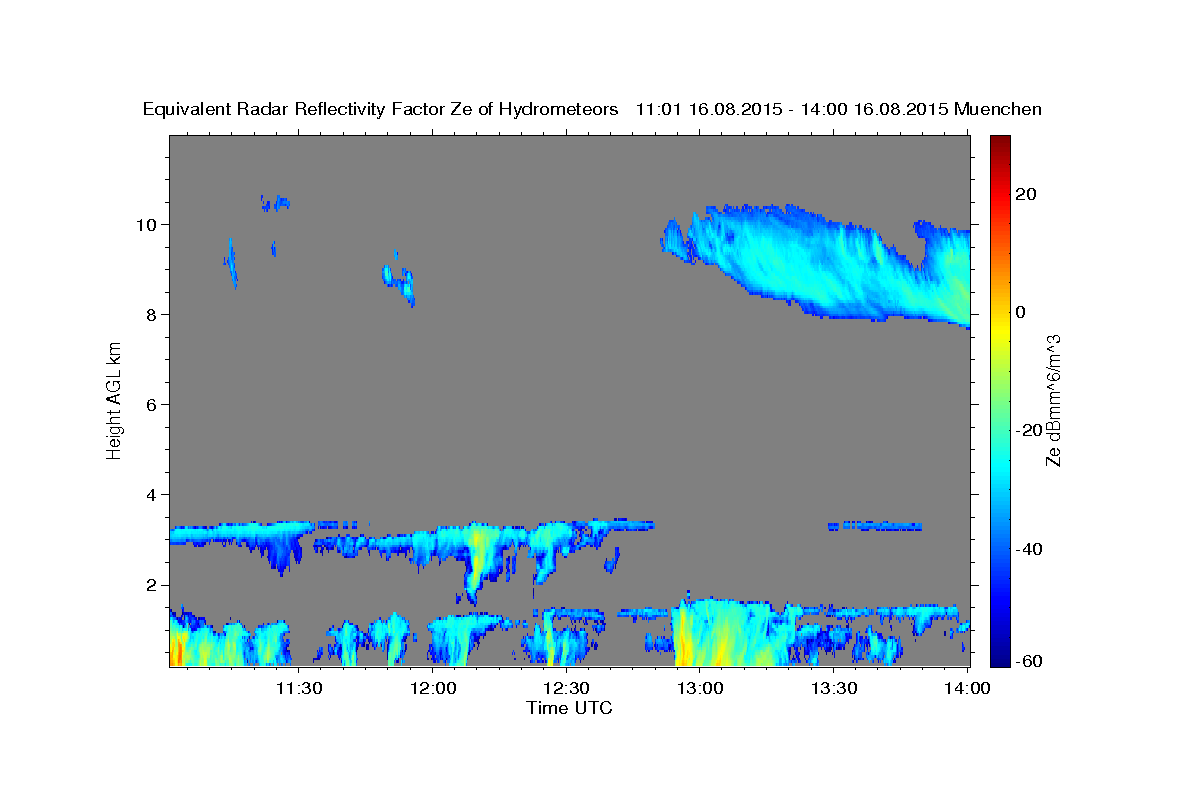
Task: Click the colorbar tick label '0'
Action: [x=1023, y=312]
